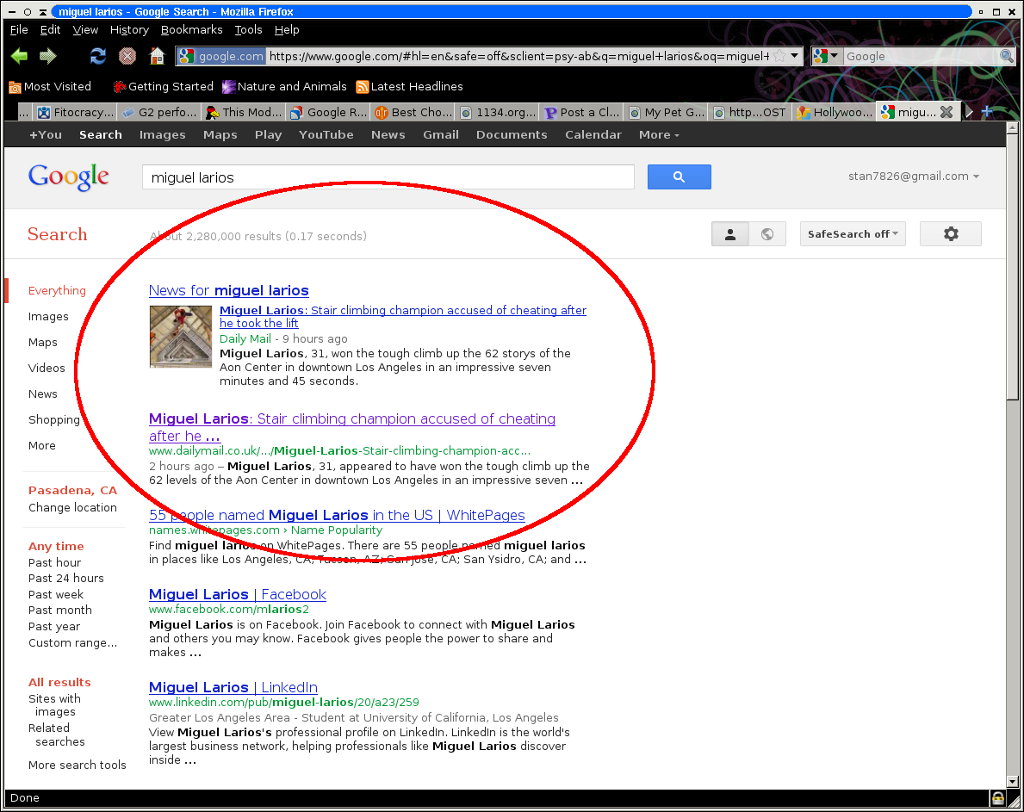Reload the page with the refresh icon
The width and height of the screenshot is (1024, 812).
(x=98, y=56)
